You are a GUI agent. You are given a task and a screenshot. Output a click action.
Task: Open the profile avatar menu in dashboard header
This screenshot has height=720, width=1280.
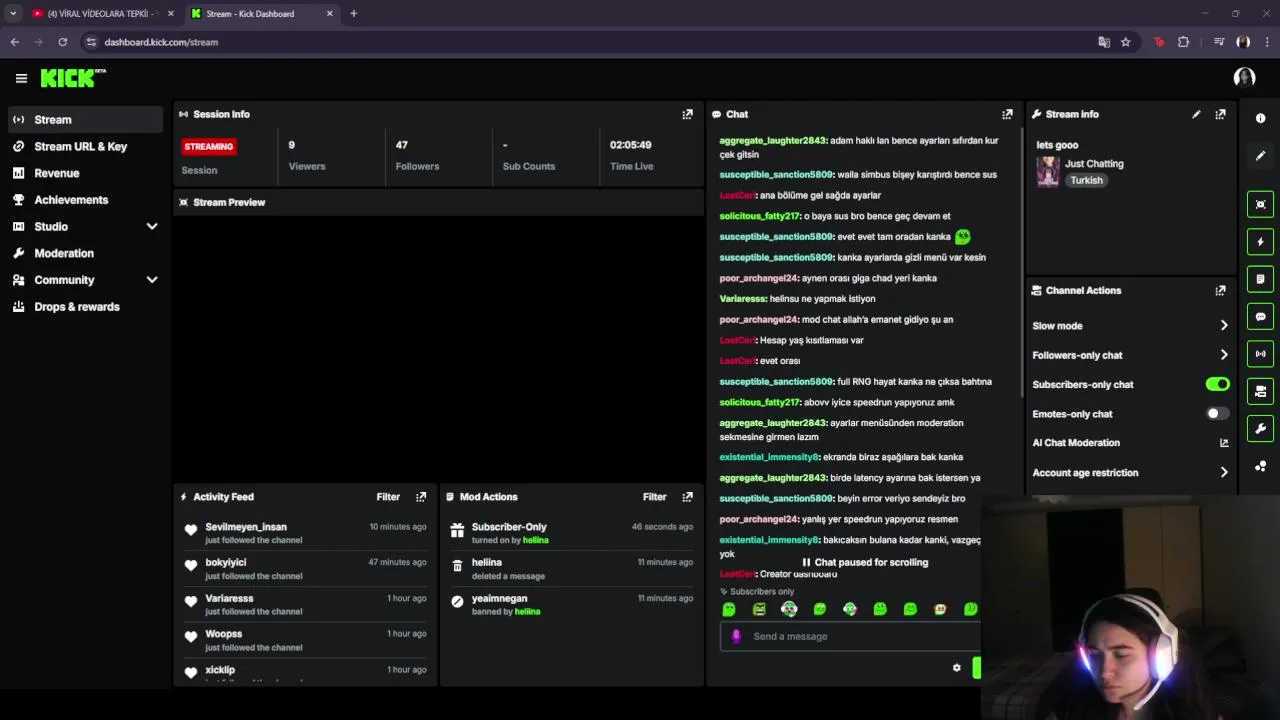point(1244,78)
